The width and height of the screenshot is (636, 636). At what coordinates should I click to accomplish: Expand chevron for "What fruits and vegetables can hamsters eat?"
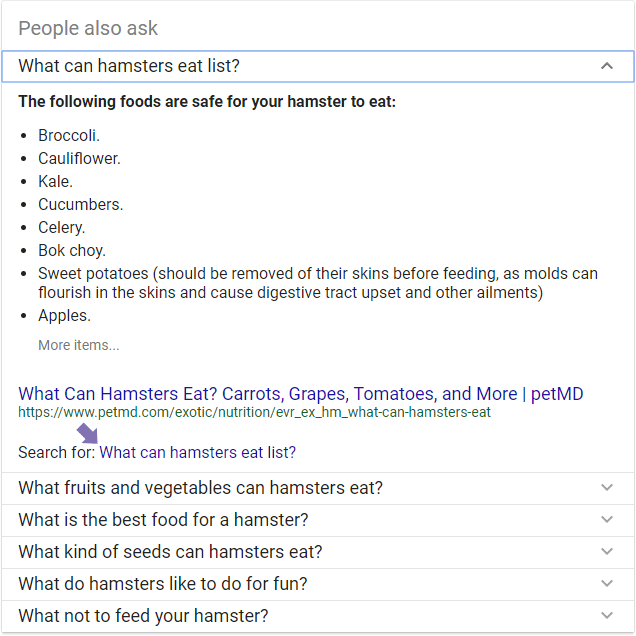[x=606, y=488]
